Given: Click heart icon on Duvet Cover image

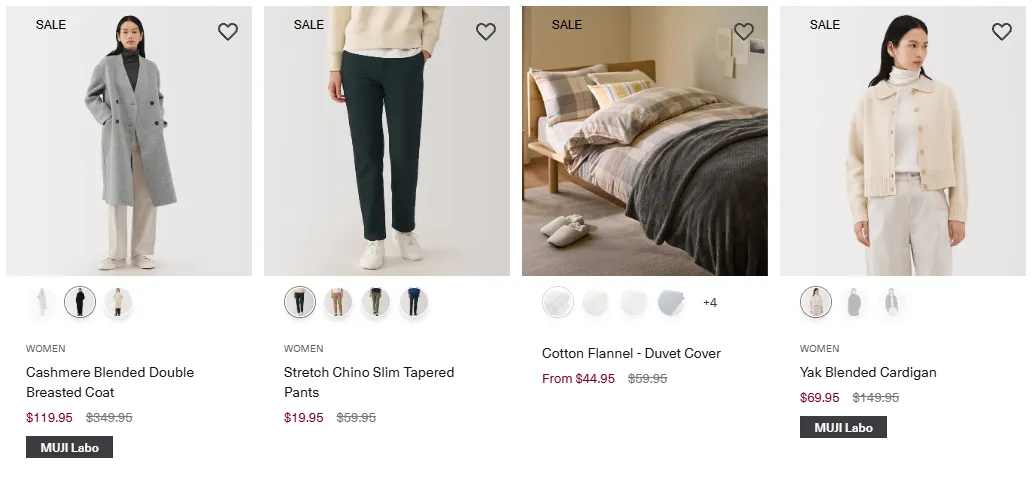Looking at the screenshot, I should pos(744,32).
